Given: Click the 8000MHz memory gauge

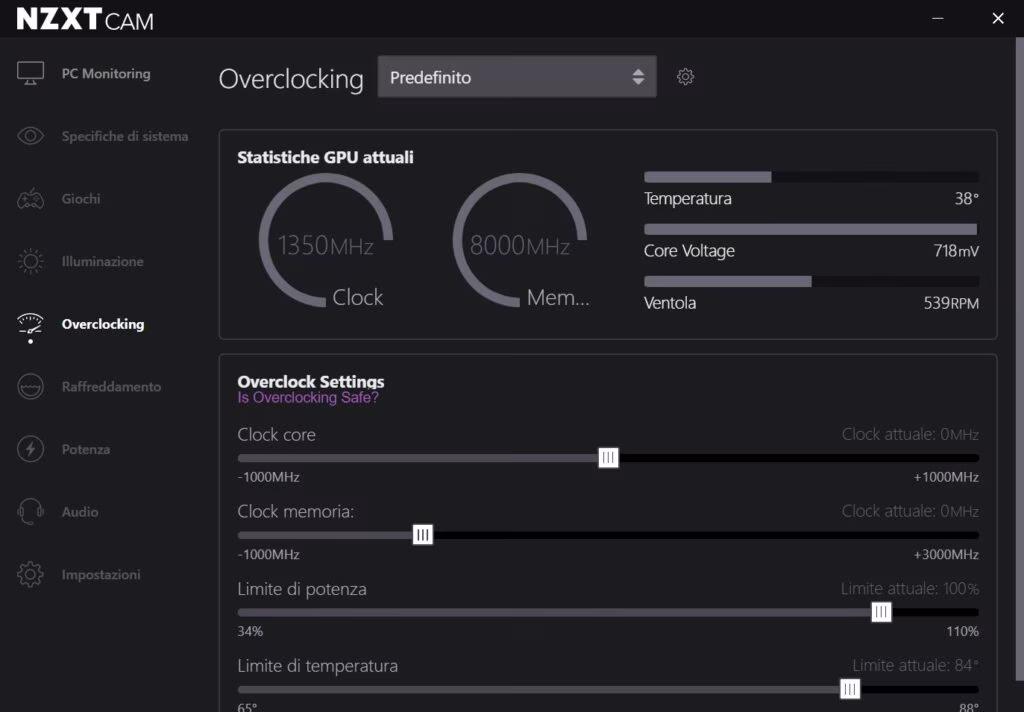Looking at the screenshot, I should [520, 240].
